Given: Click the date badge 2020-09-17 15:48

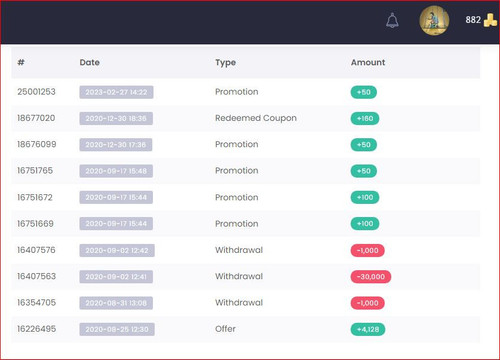Looking at the screenshot, I should pyautogui.click(x=116, y=171).
